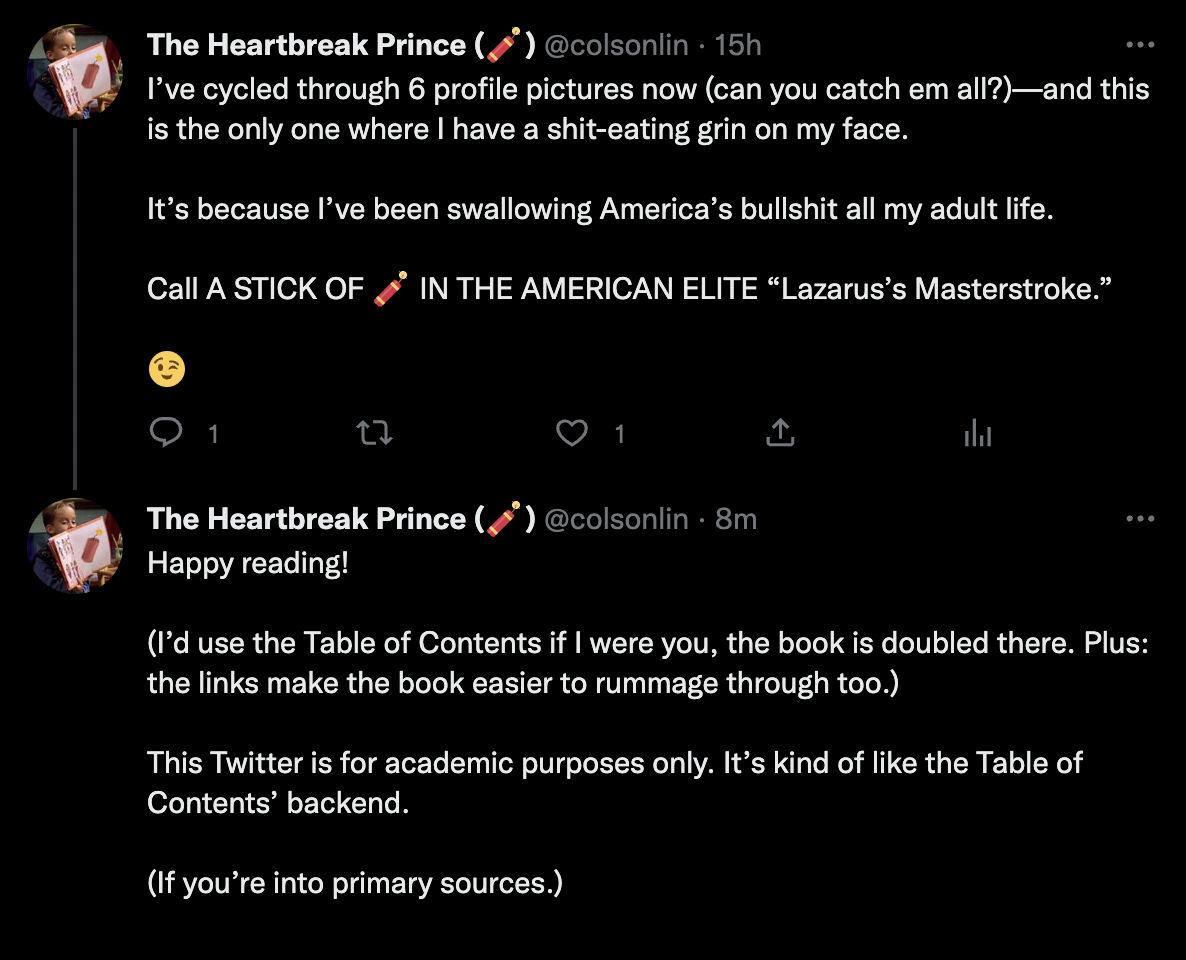Open The Heartbreak Prince name on second tweet
Image resolution: width=1186 pixels, height=960 pixels.
click(x=306, y=519)
